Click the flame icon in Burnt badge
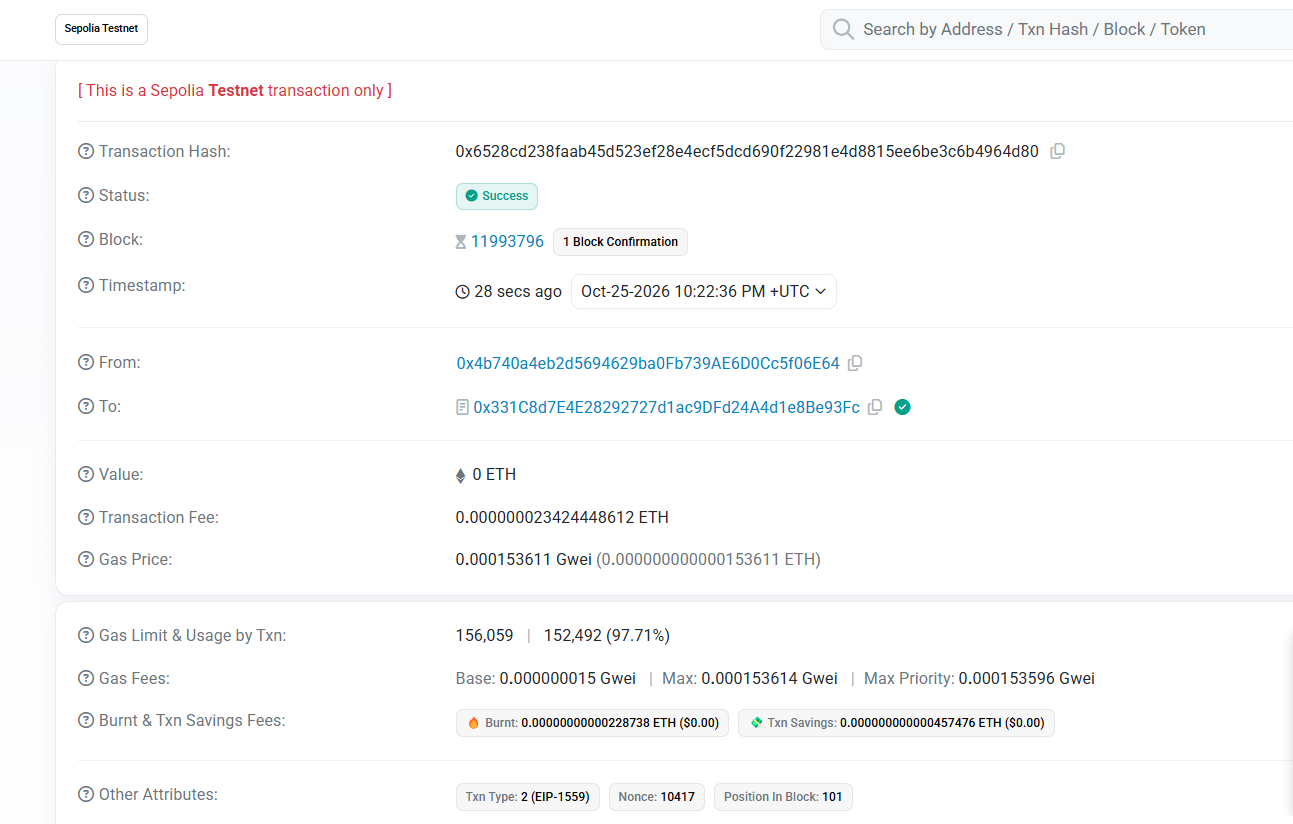Screen dimensions: 1293x824 click(x=473, y=723)
